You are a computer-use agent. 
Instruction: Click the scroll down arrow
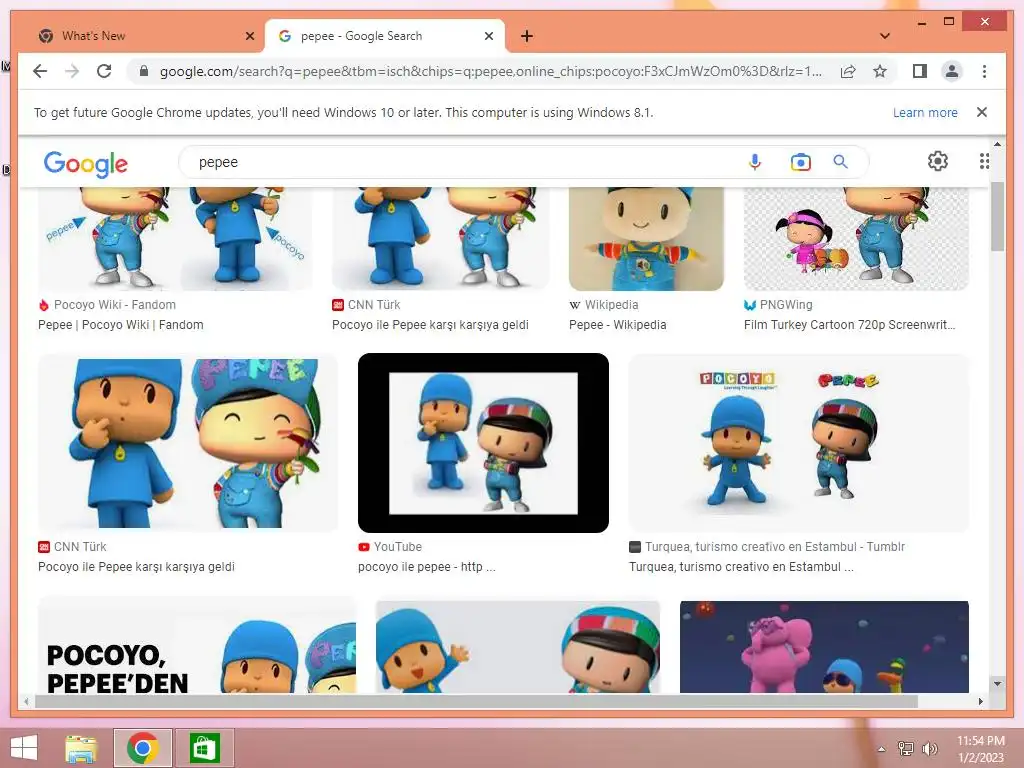tap(997, 684)
